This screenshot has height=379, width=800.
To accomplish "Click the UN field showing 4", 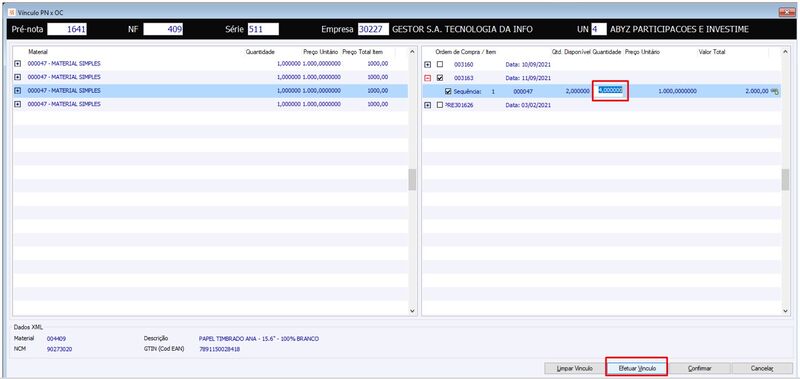I will tap(598, 30).
